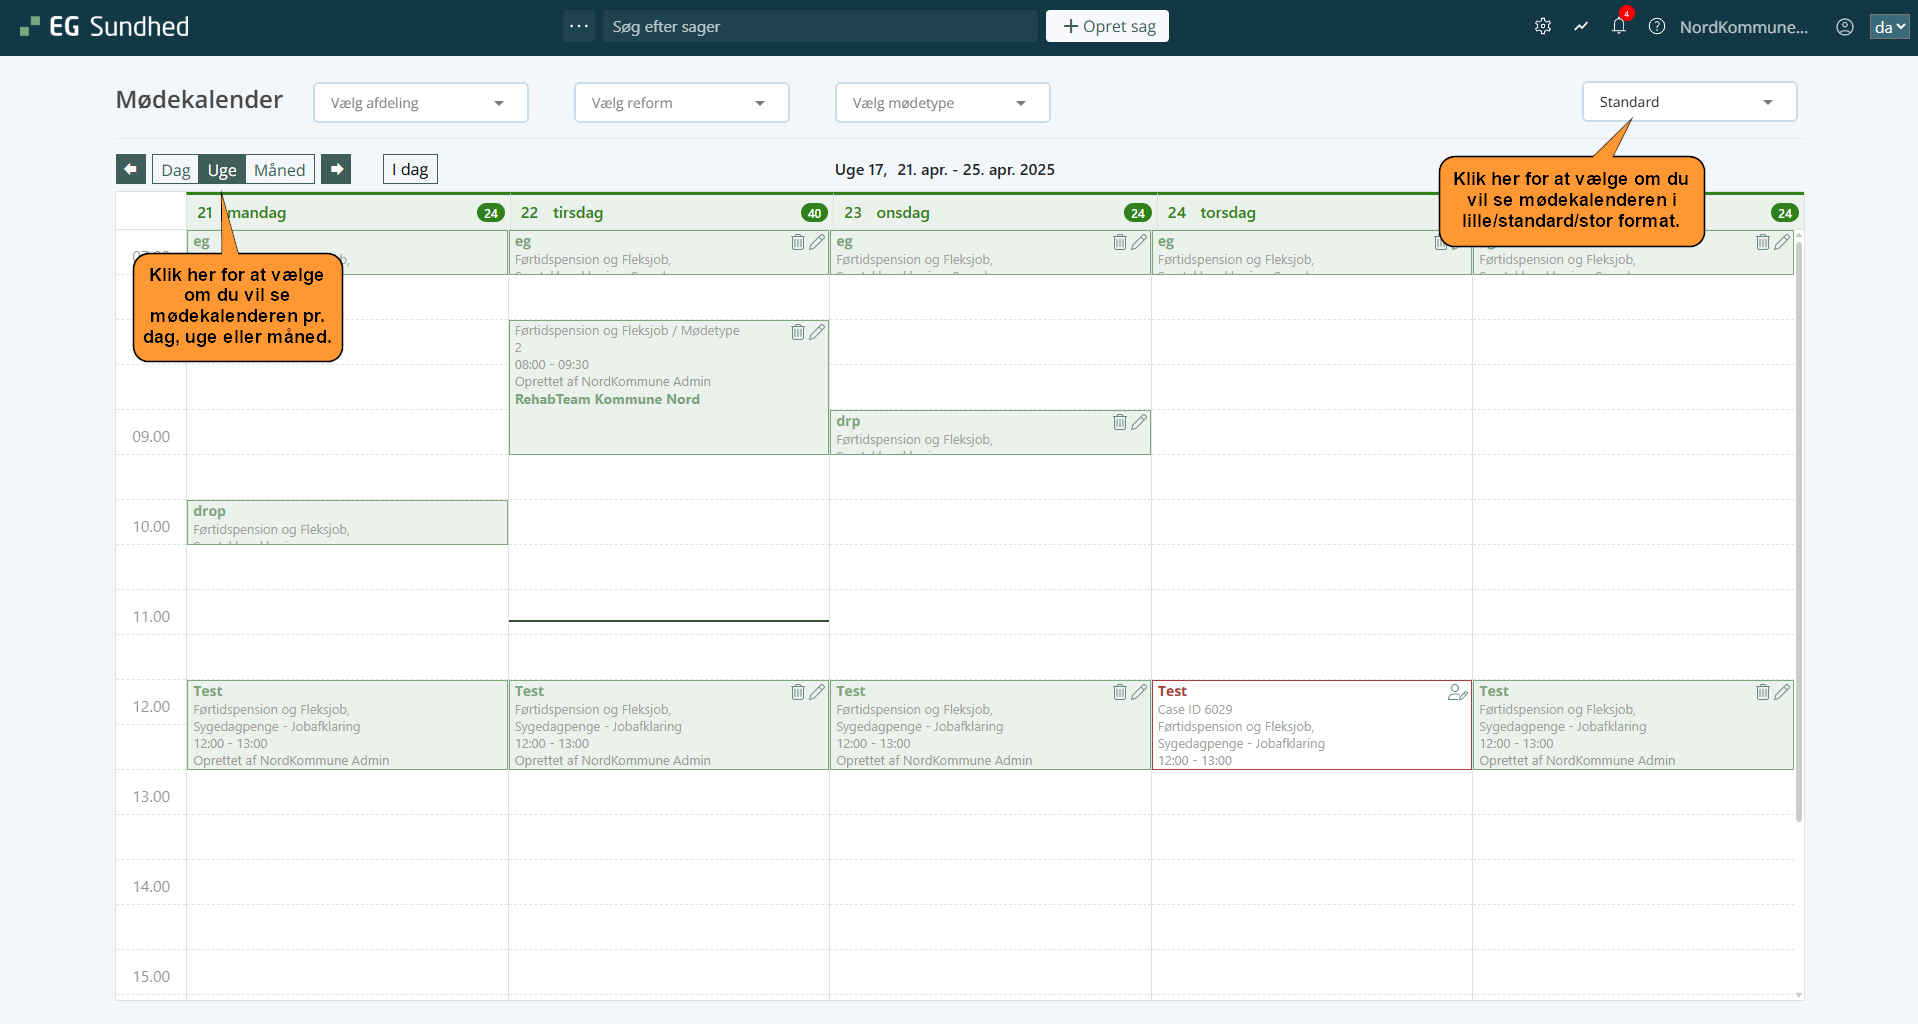The width and height of the screenshot is (1918, 1024).
Task: Delete Tuesday's 08:00 Førtidspension meeting via trash icon
Action: tap(798, 332)
